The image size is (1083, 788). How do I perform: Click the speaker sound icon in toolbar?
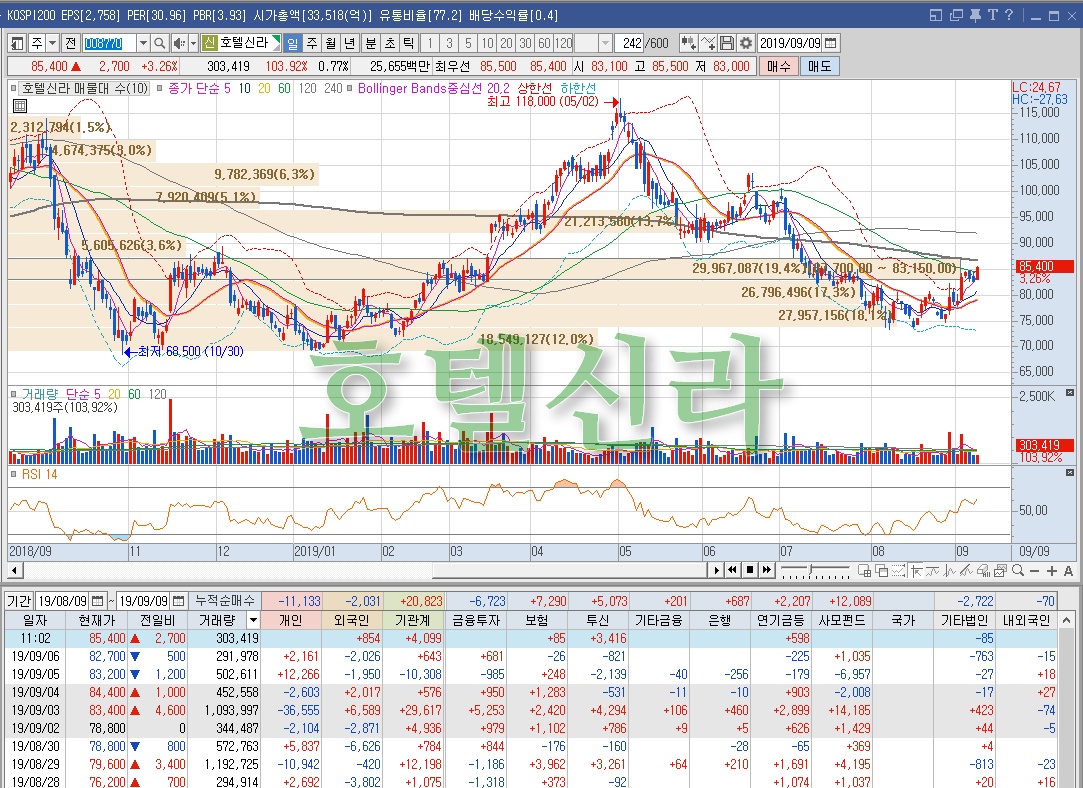[179, 44]
